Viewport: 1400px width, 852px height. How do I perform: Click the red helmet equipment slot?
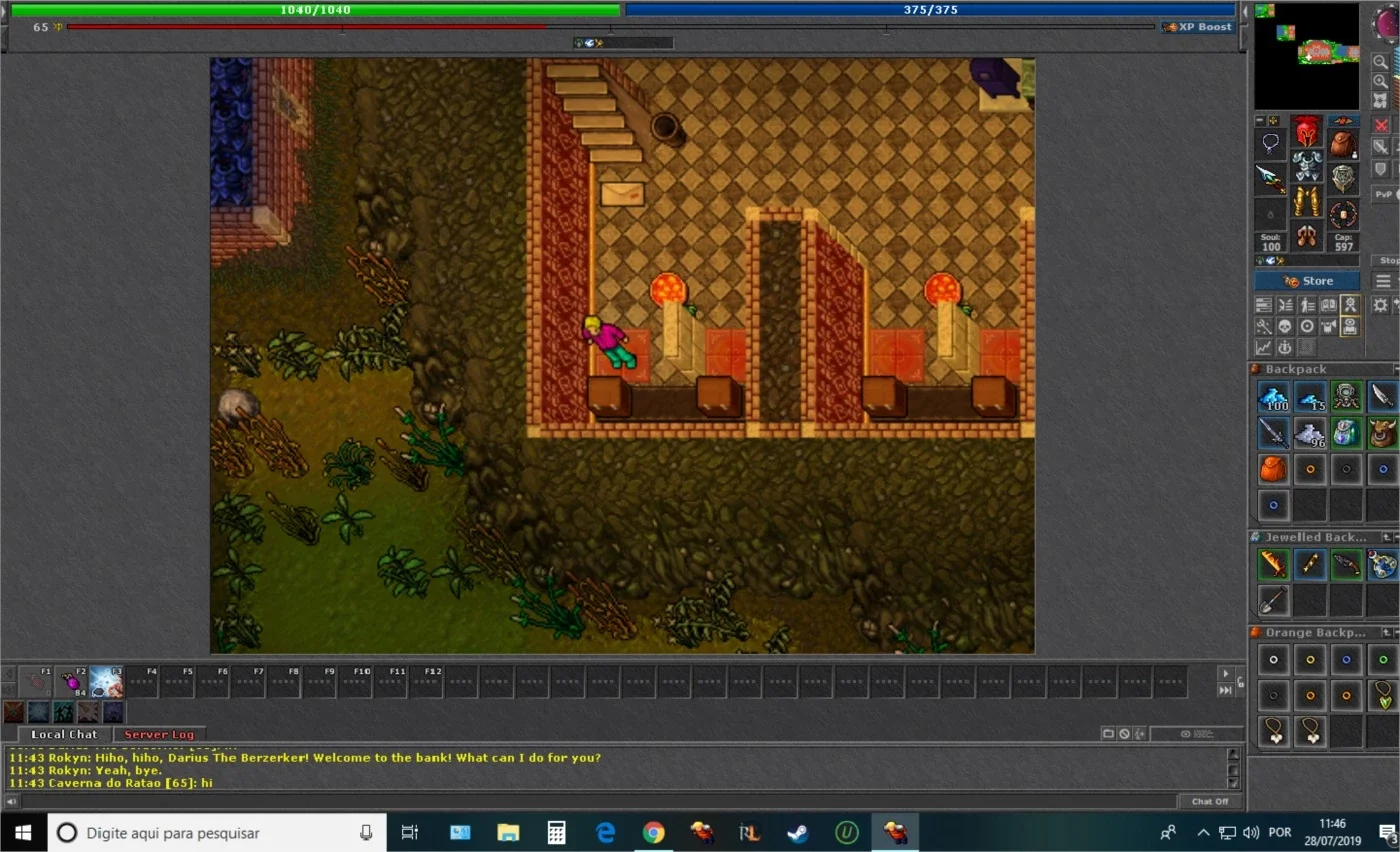pos(1306,131)
